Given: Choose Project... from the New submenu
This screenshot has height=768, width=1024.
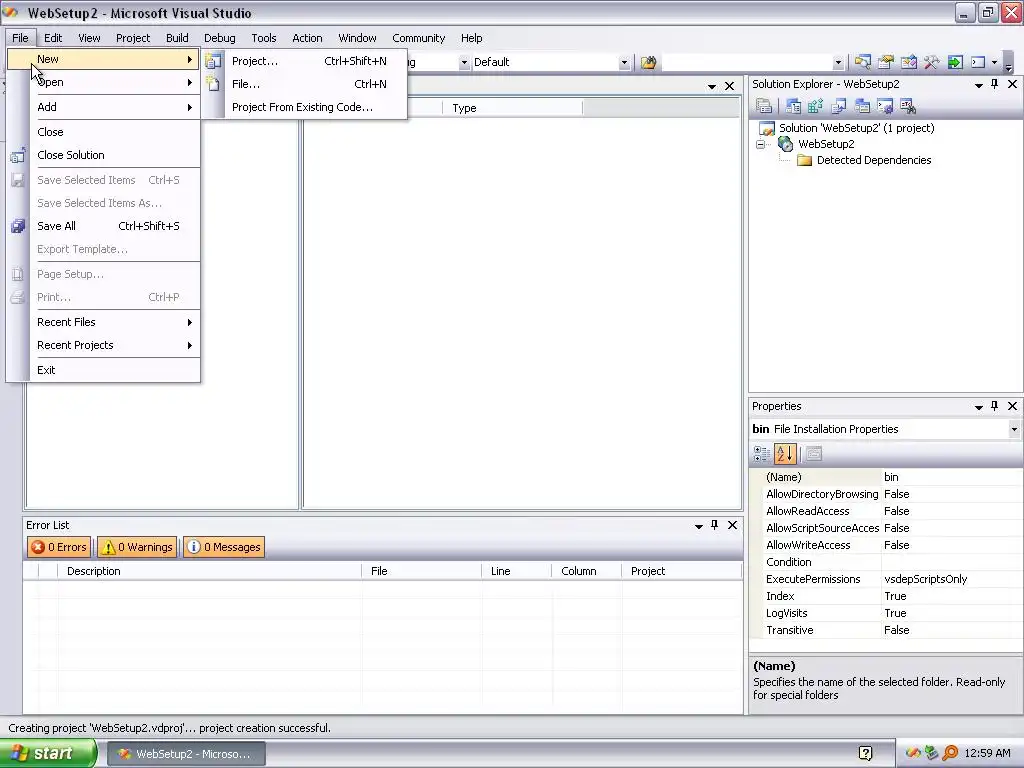Looking at the screenshot, I should point(305,61).
